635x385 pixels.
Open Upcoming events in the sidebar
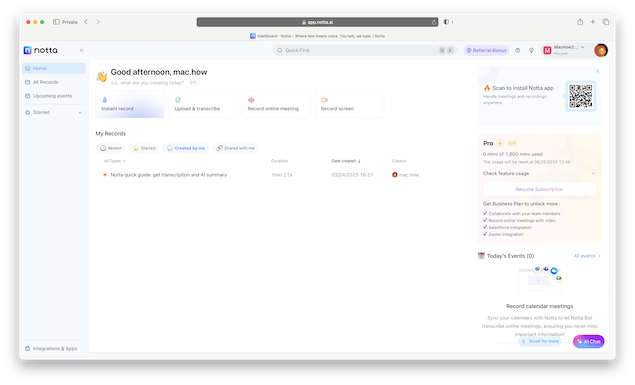tap(54, 96)
